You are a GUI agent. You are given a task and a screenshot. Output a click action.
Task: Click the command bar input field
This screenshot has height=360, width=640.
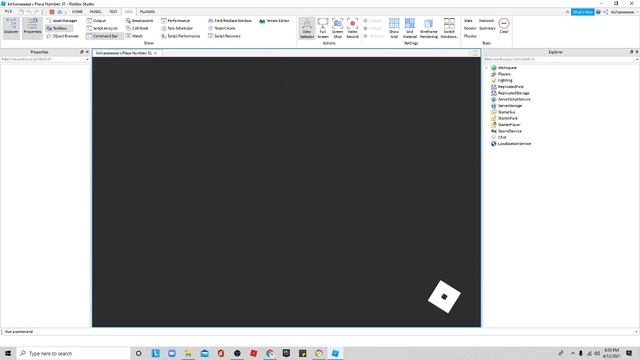click(x=319, y=332)
